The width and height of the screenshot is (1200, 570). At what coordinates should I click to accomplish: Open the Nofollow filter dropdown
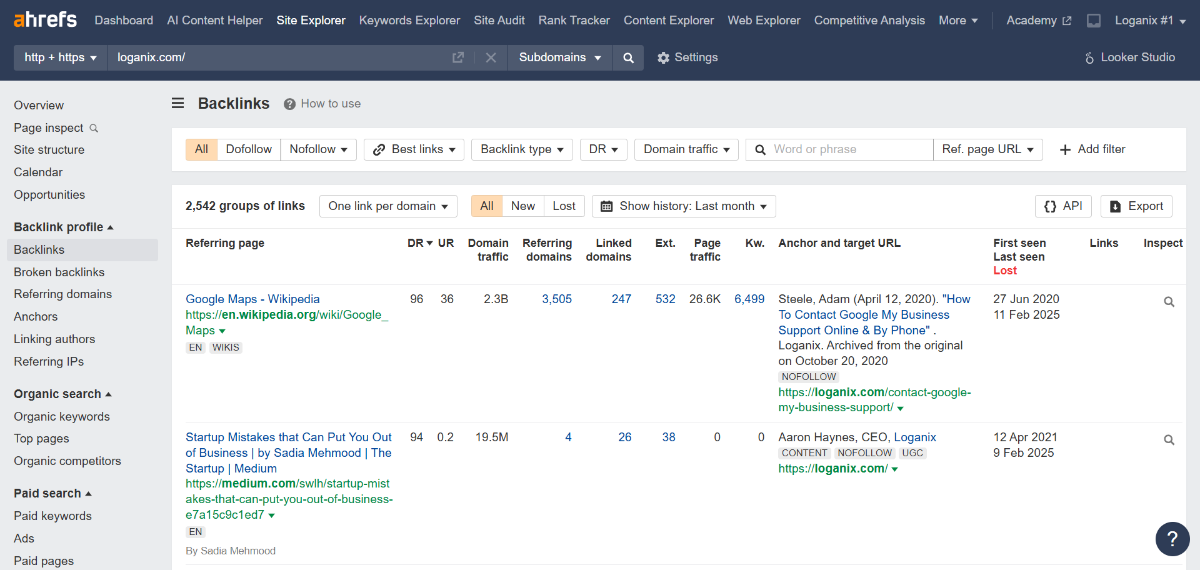(x=319, y=149)
